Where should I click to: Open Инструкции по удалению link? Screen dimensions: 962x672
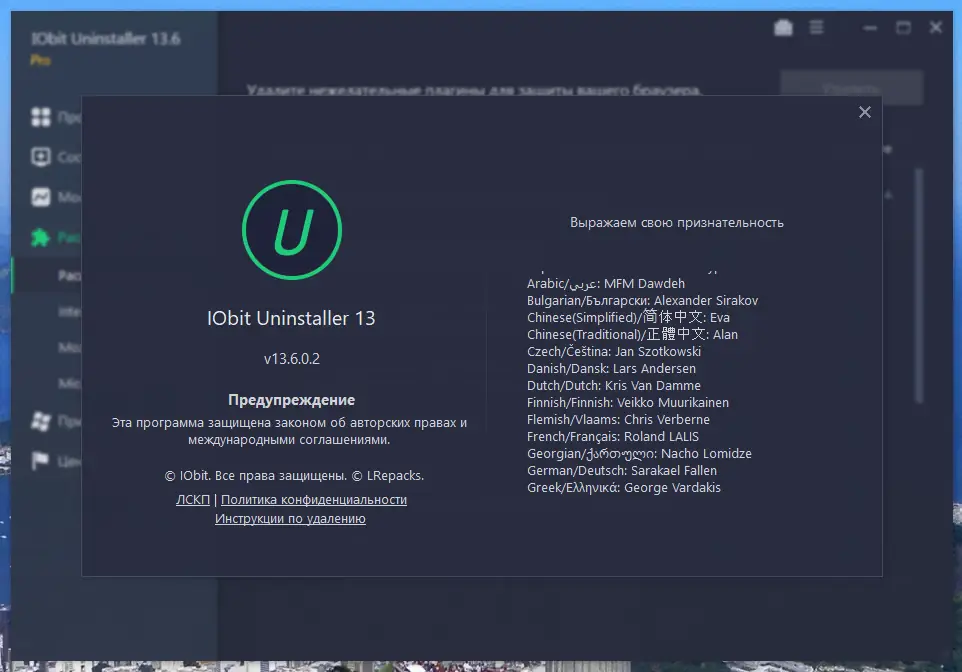[x=290, y=519]
